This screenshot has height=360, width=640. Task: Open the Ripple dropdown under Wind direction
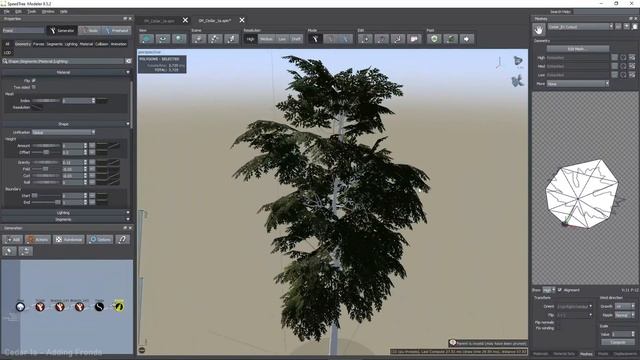click(624, 315)
